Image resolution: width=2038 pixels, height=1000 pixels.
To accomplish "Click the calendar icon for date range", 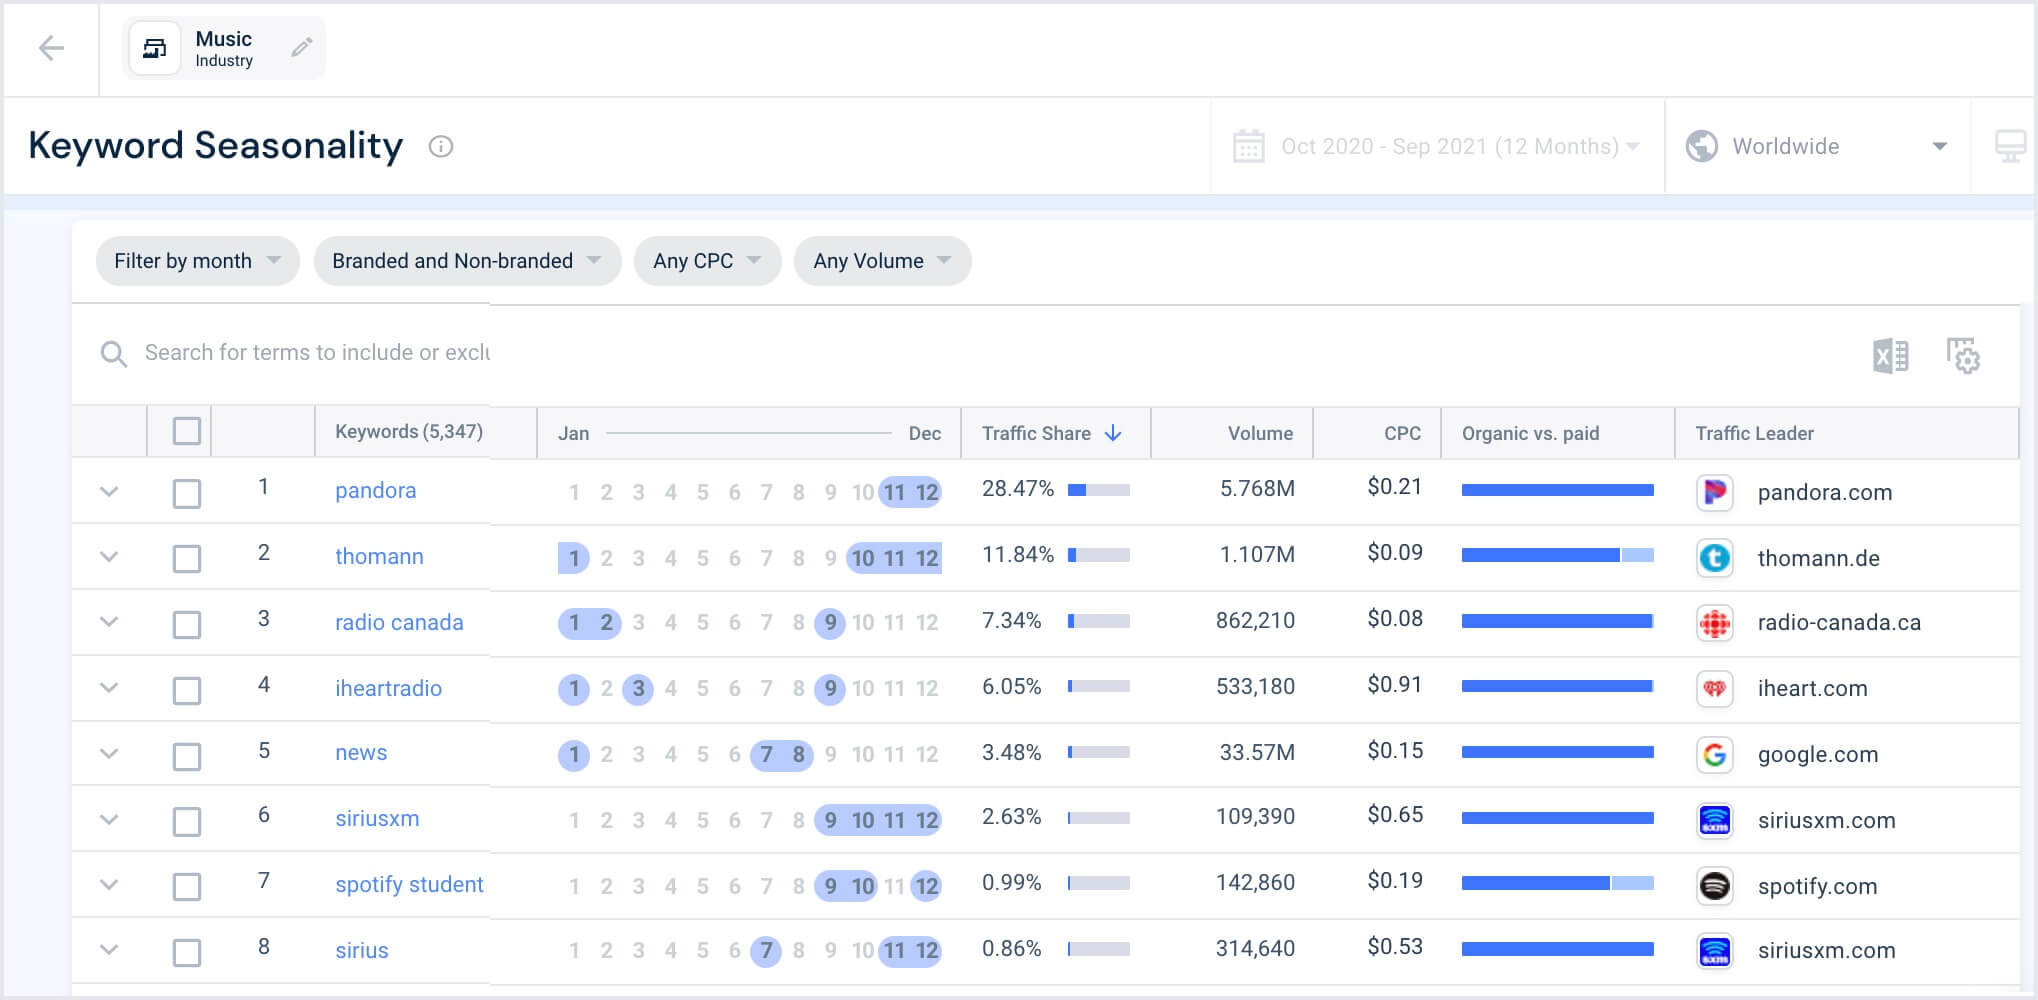I will (1249, 146).
